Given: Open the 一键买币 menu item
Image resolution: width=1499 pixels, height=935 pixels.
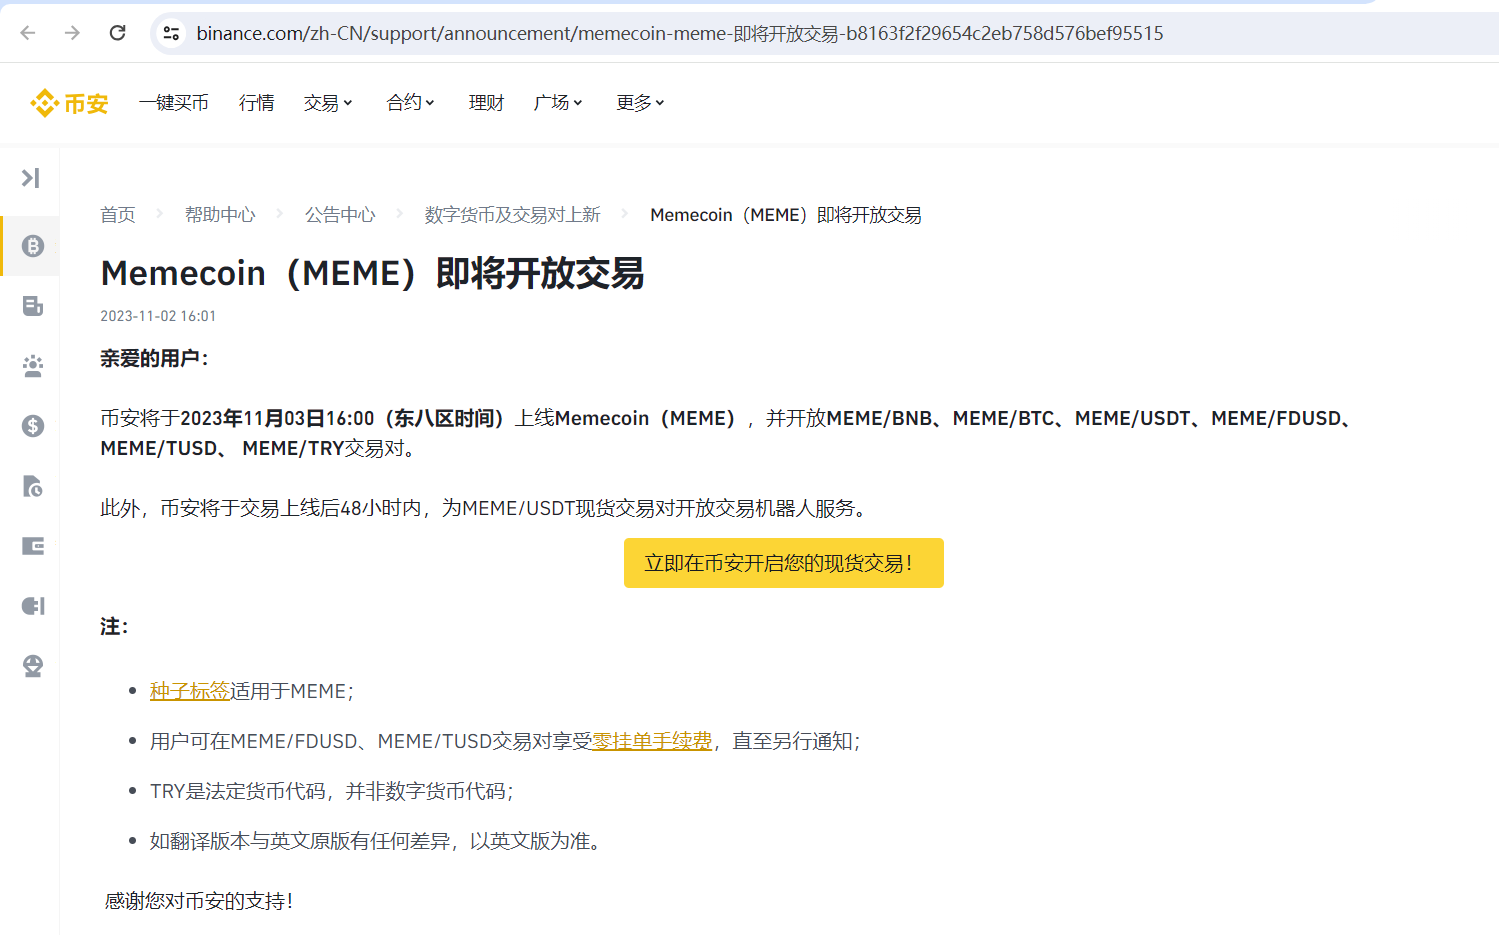Looking at the screenshot, I should (x=174, y=103).
